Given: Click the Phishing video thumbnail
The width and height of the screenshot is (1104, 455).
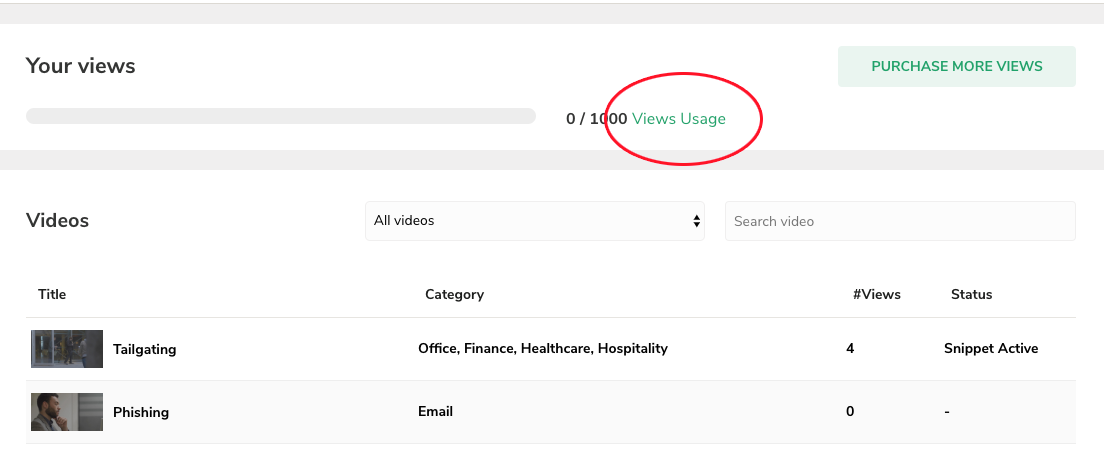Looking at the screenshot, I should pyautogui.click(x=67, y=412).
